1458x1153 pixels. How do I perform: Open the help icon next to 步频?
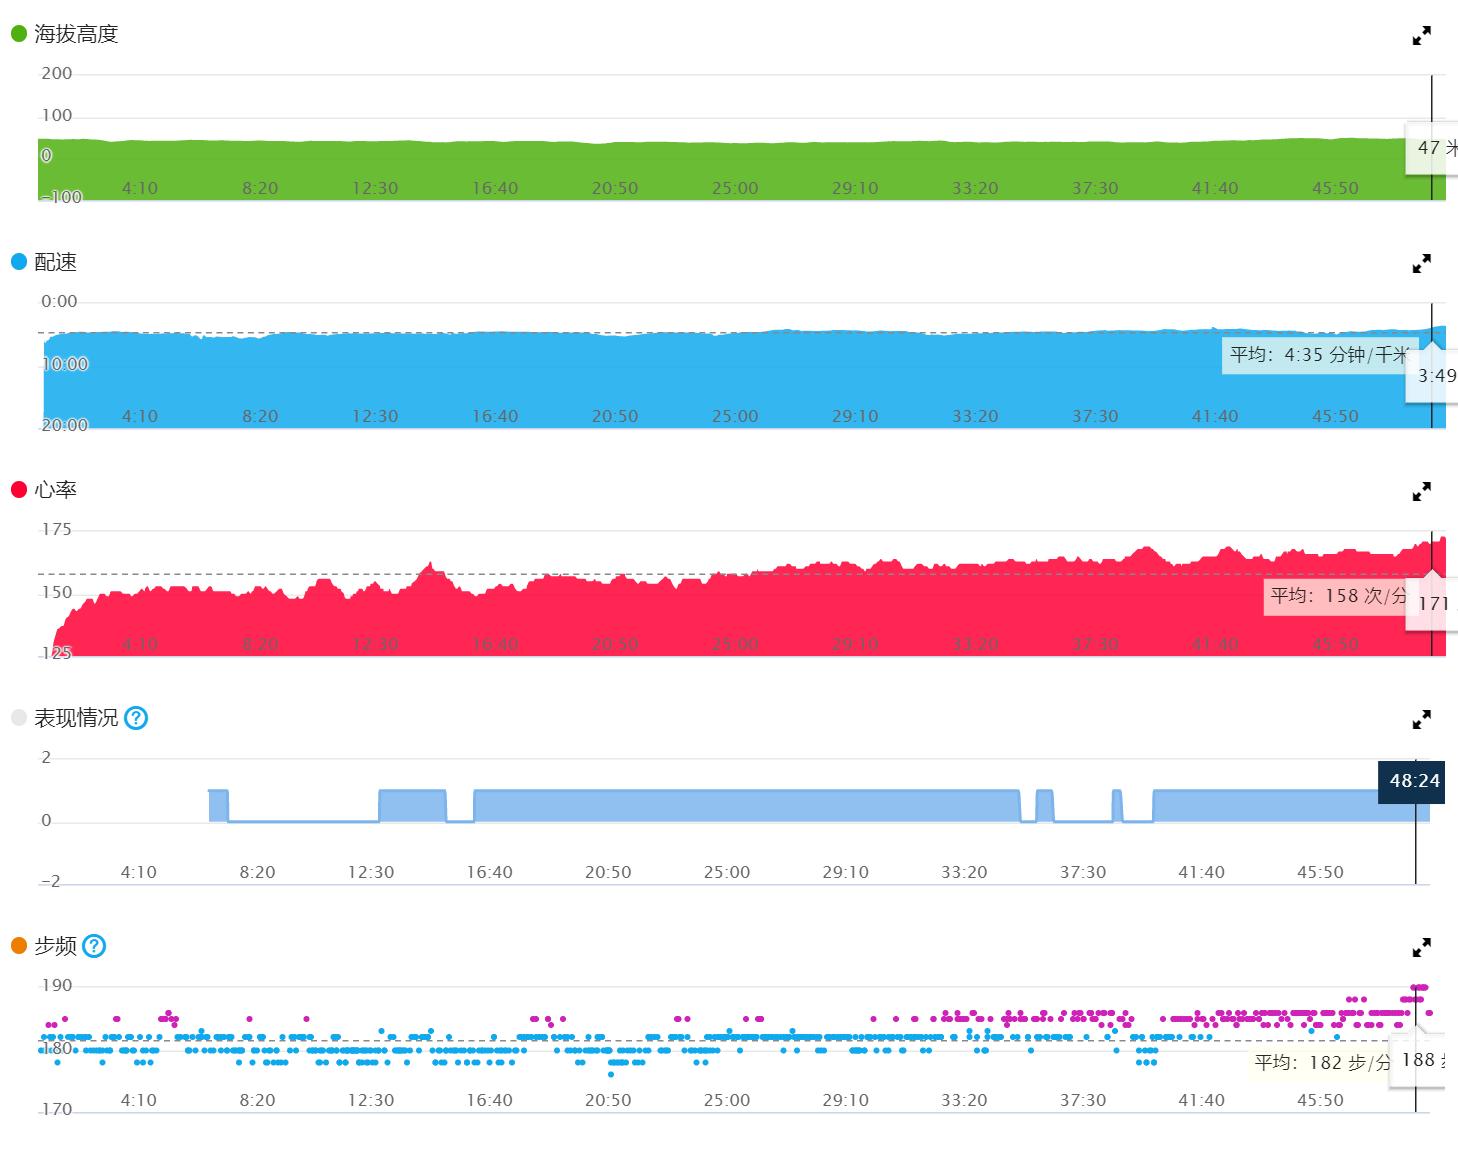tap(94, 946)
